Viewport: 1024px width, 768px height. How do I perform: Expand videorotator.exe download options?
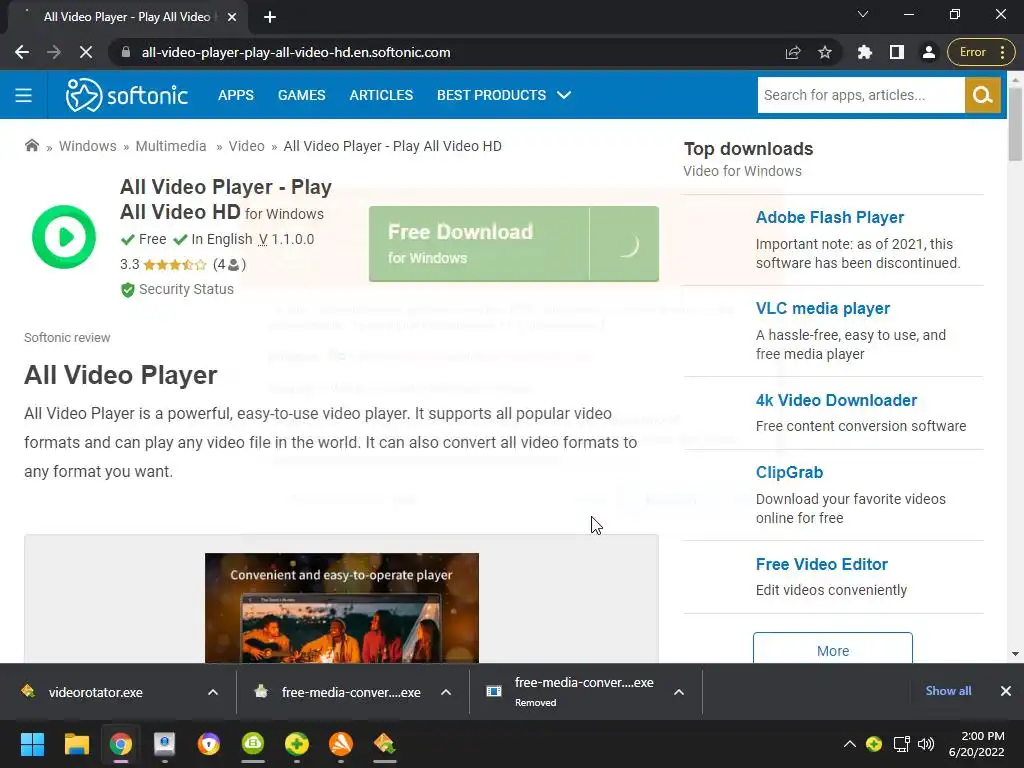213,692
